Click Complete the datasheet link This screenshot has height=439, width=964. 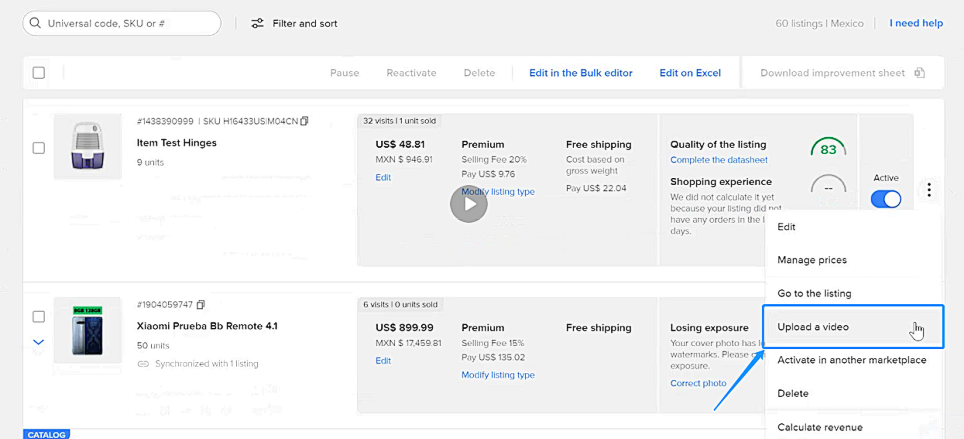pos(719,160)
